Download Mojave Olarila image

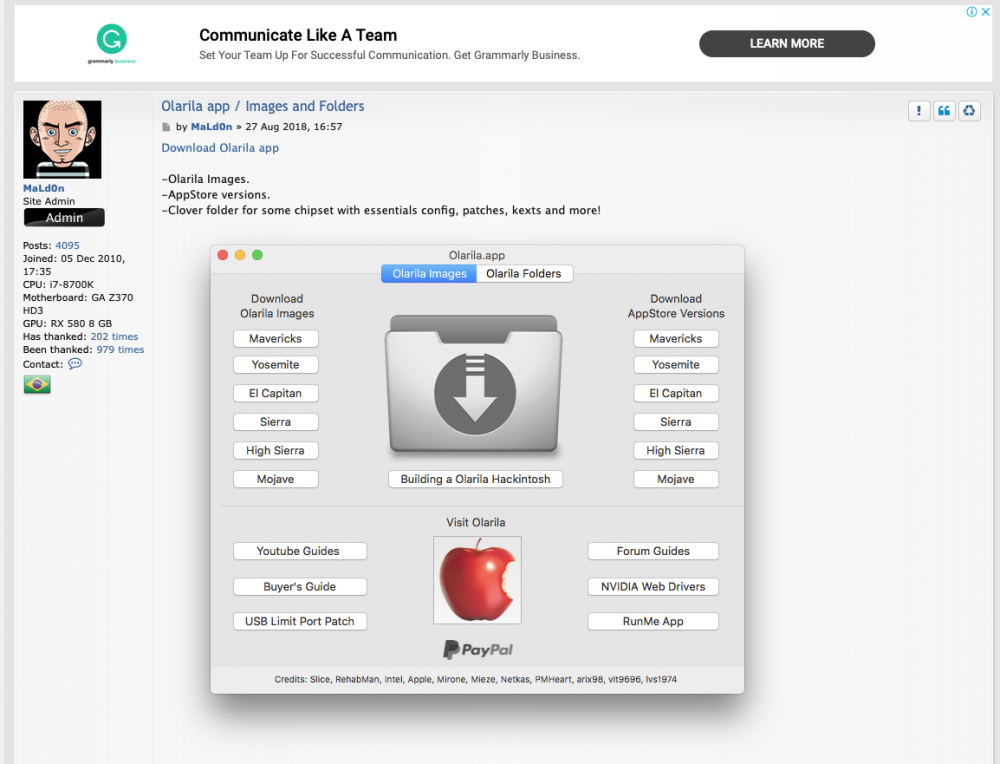[276, 479]
